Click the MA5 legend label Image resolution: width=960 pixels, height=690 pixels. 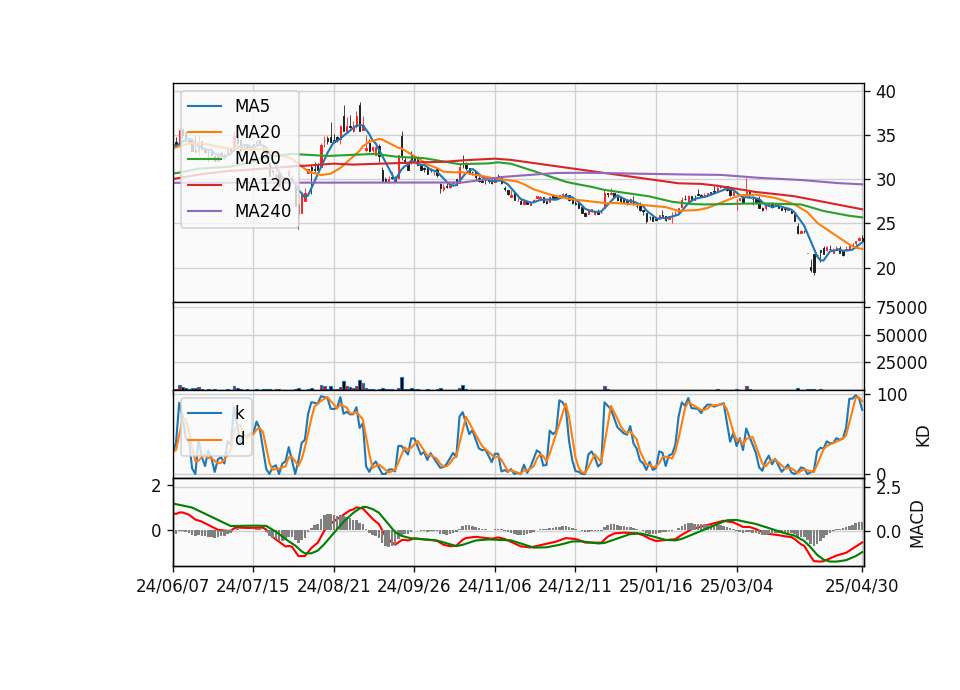252,106
